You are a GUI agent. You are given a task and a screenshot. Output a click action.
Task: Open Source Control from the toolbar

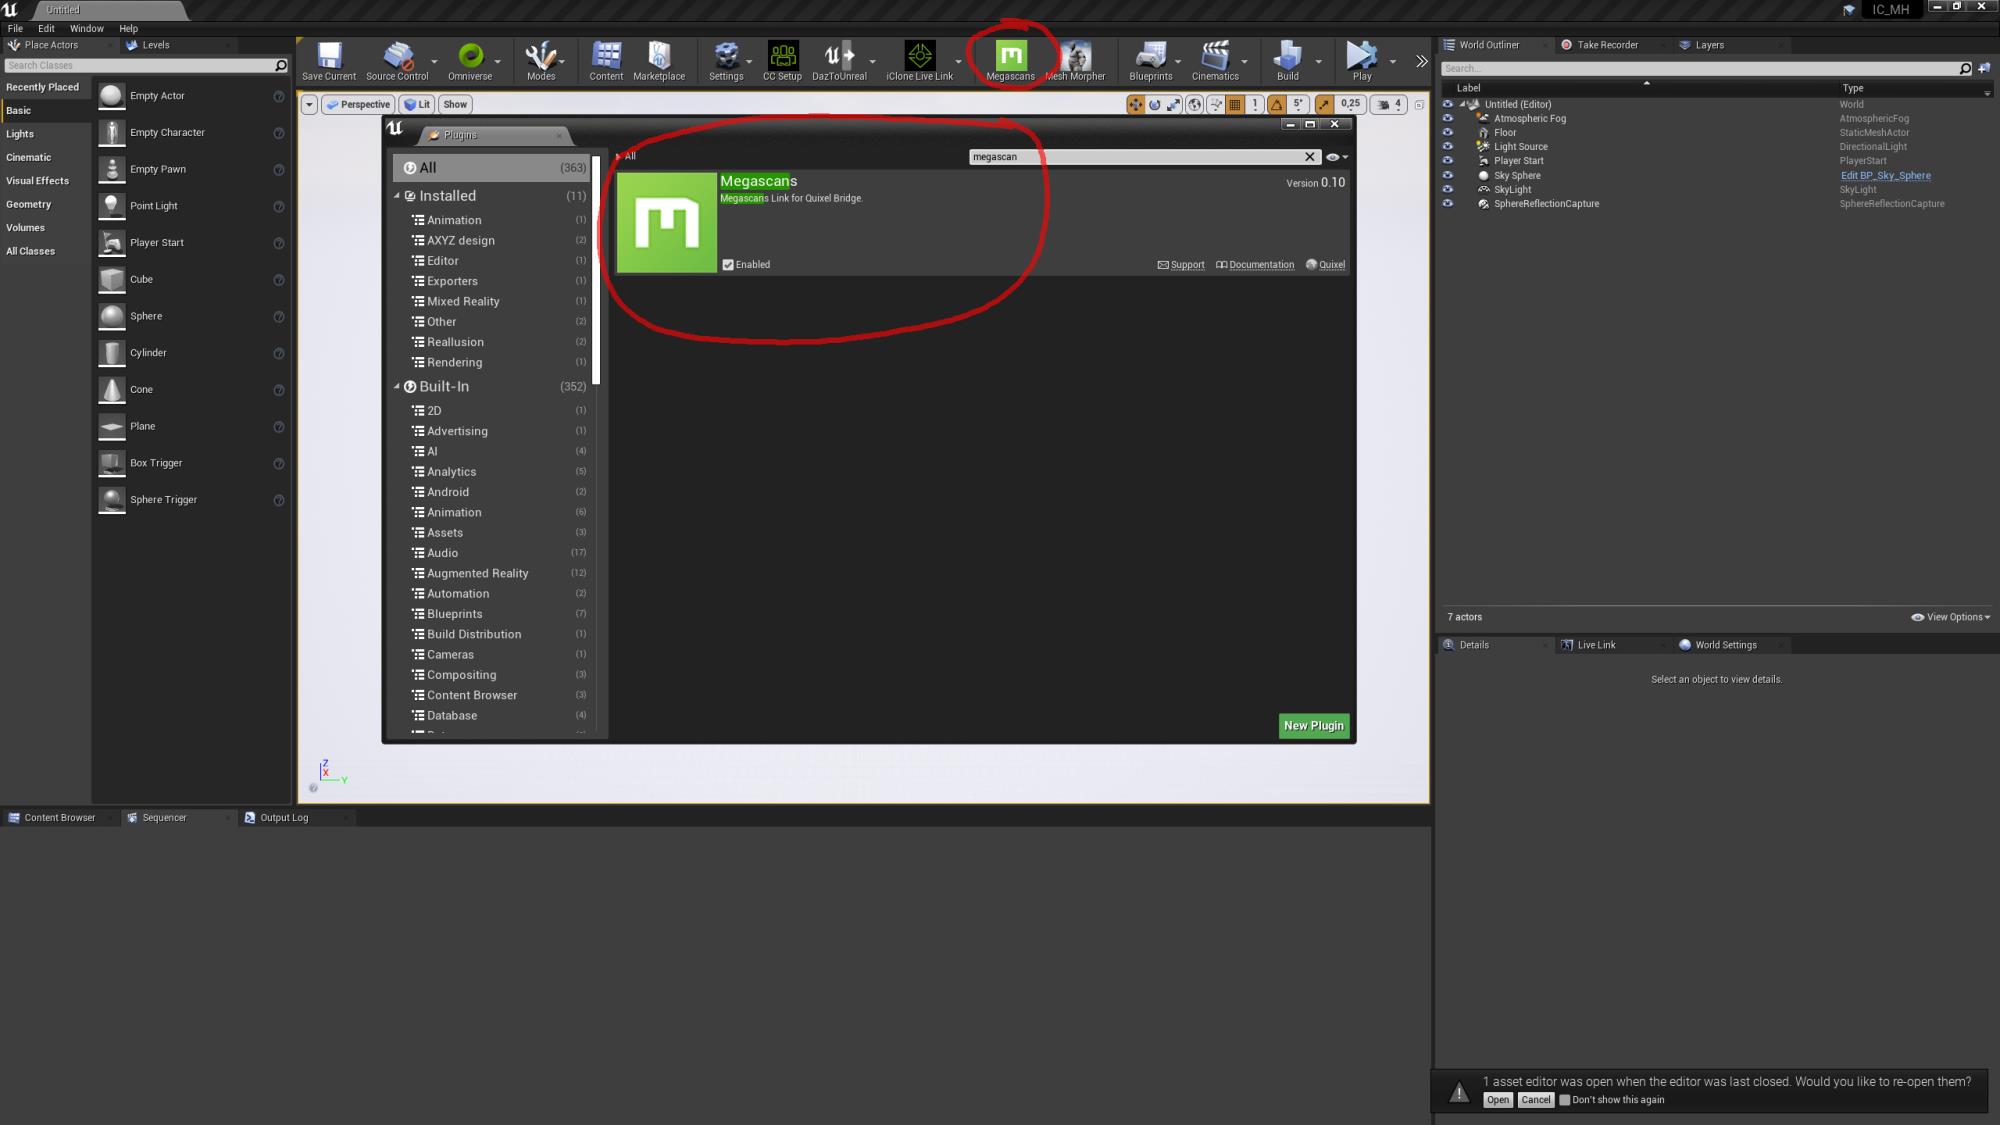point(397,61)
